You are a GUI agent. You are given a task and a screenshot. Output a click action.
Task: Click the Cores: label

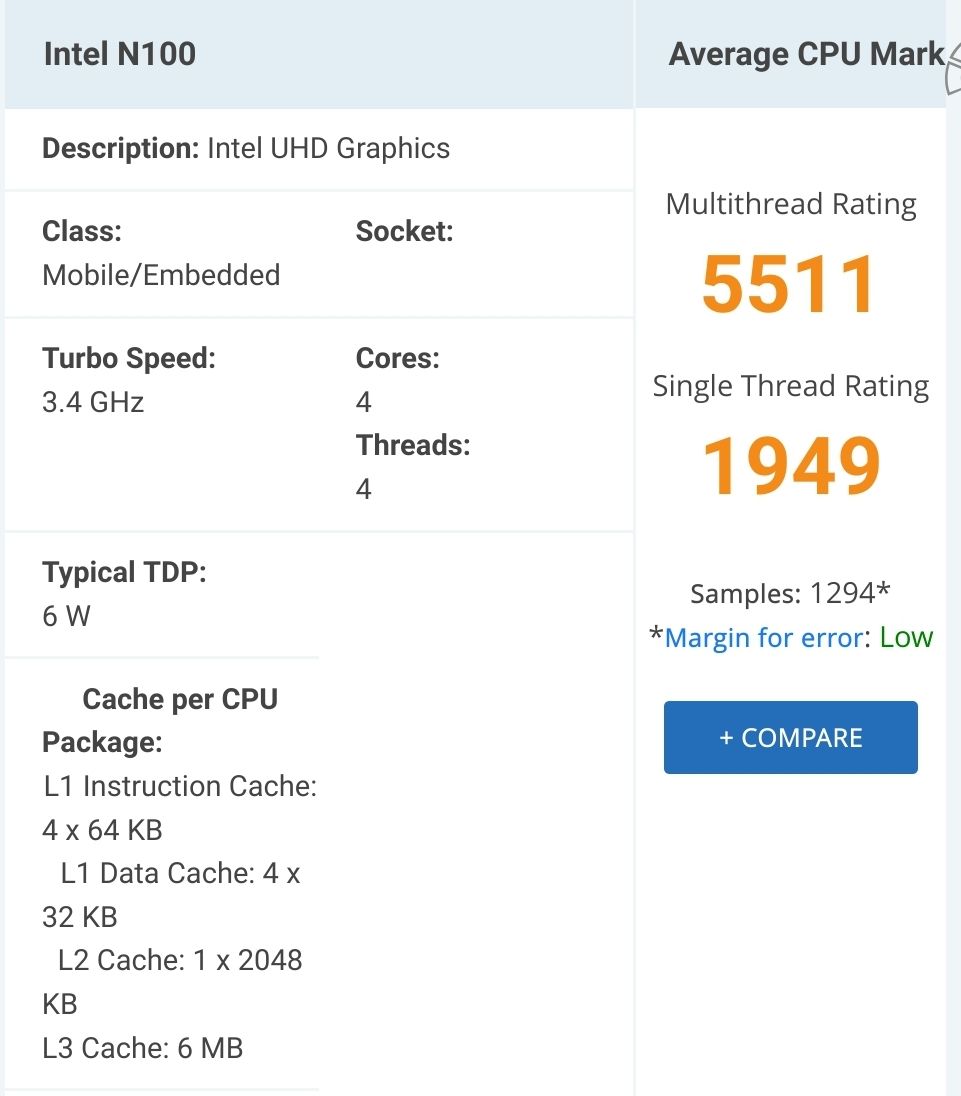click(397, 359)
